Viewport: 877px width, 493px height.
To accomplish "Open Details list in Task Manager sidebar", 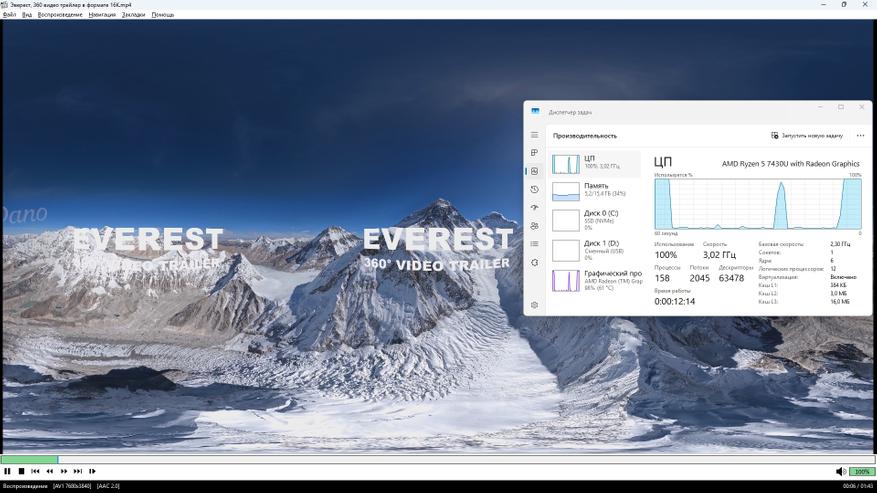I will click(535, 244).
